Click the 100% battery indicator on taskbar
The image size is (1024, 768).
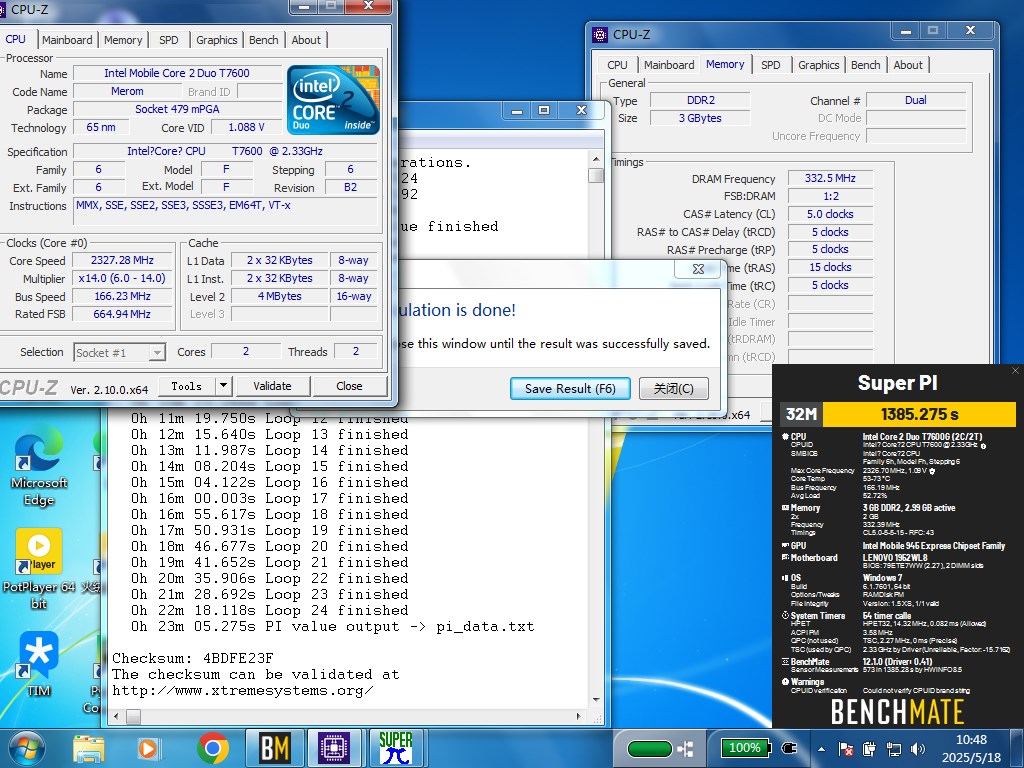(746, 748)
